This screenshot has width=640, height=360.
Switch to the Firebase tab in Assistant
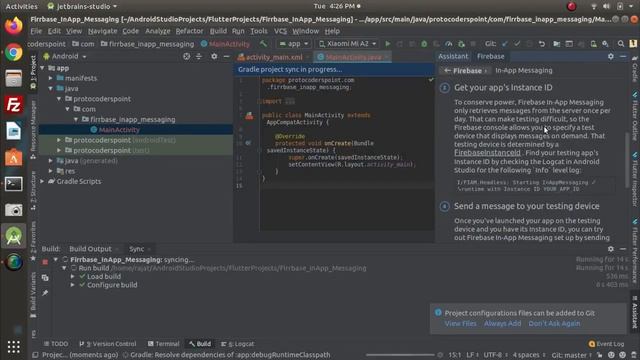(490, 56)
